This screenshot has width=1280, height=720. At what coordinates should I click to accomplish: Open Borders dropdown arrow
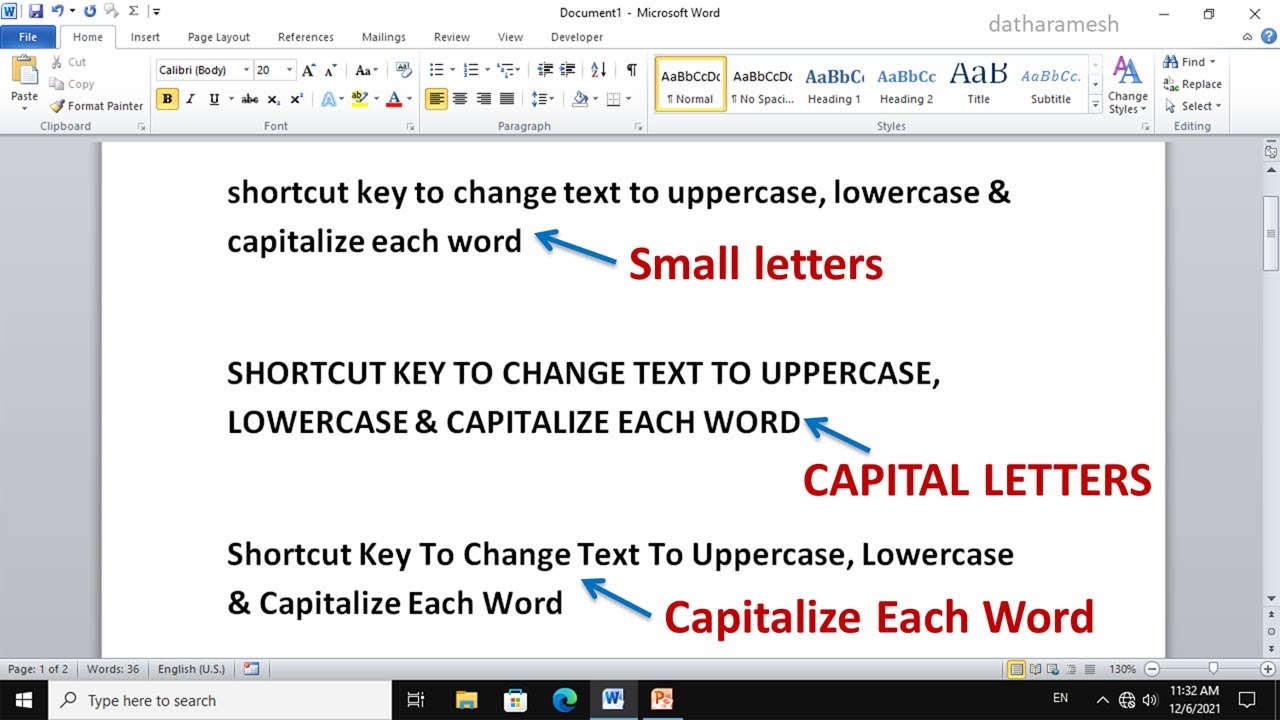click(627, 99)
